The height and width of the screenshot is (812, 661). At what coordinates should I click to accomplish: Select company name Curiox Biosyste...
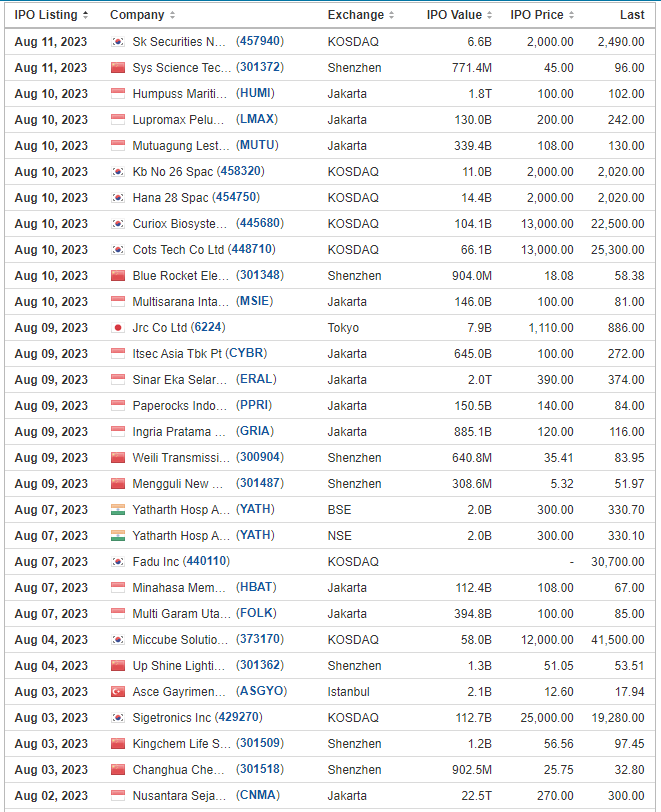pyautogui.click(x=180, y=224)
